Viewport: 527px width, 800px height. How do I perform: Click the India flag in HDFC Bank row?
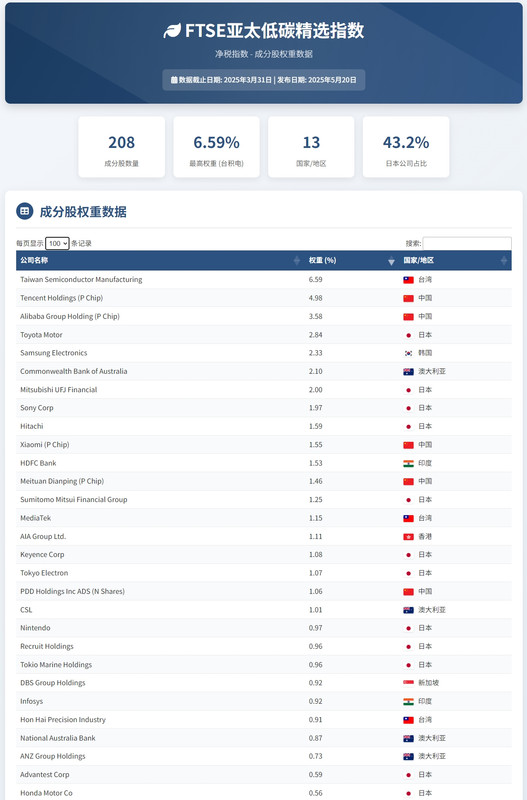tap(409, 463)
